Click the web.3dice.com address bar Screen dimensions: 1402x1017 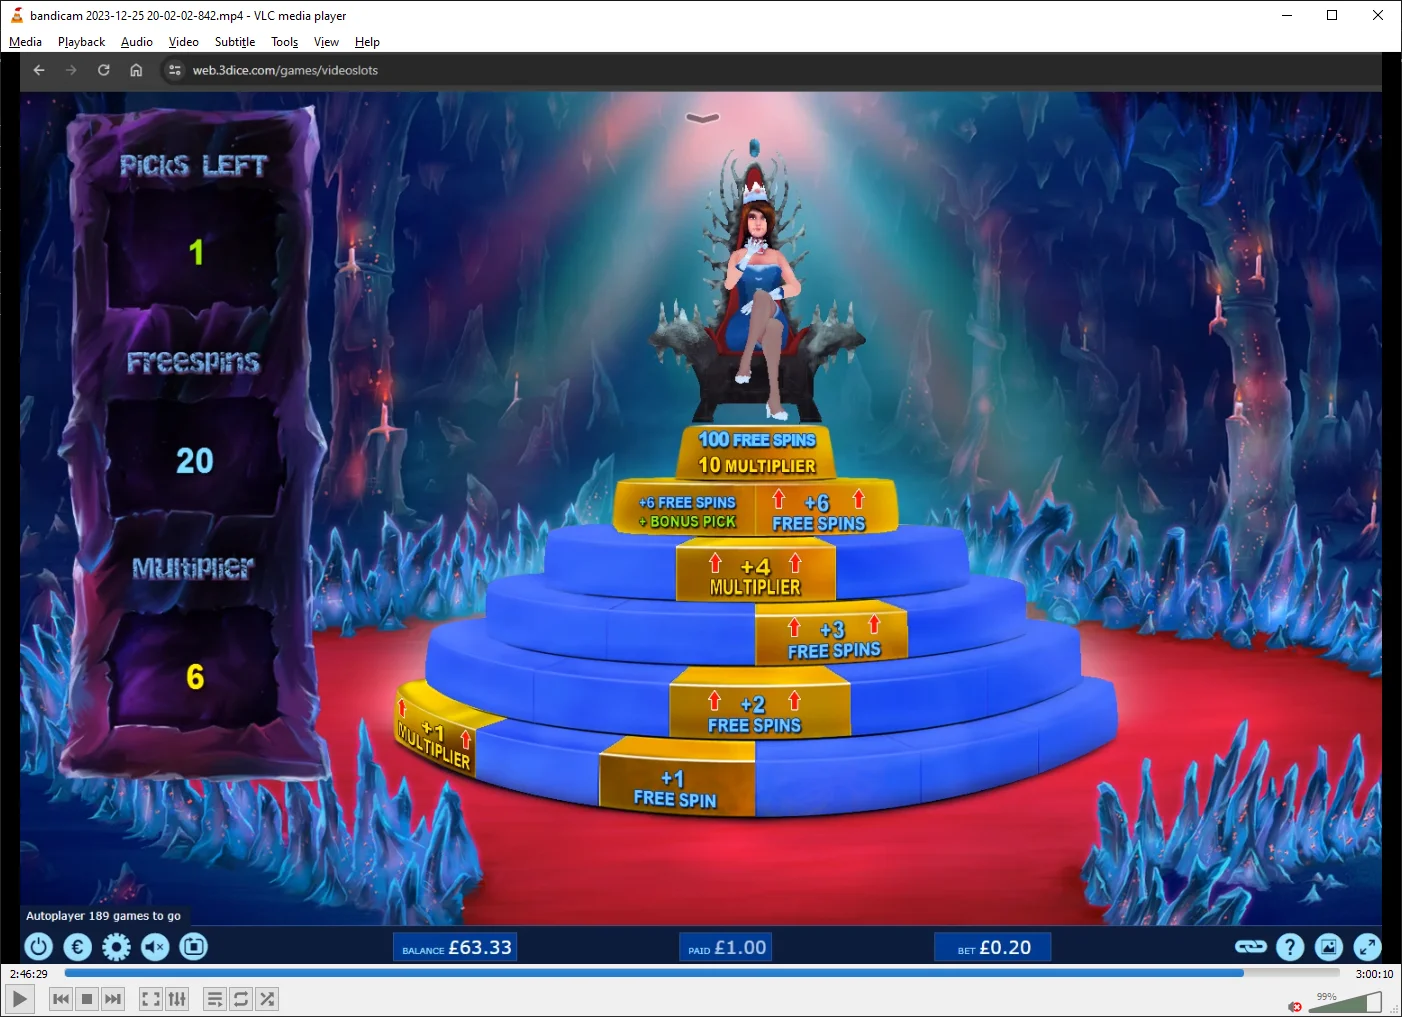point(285,70)
